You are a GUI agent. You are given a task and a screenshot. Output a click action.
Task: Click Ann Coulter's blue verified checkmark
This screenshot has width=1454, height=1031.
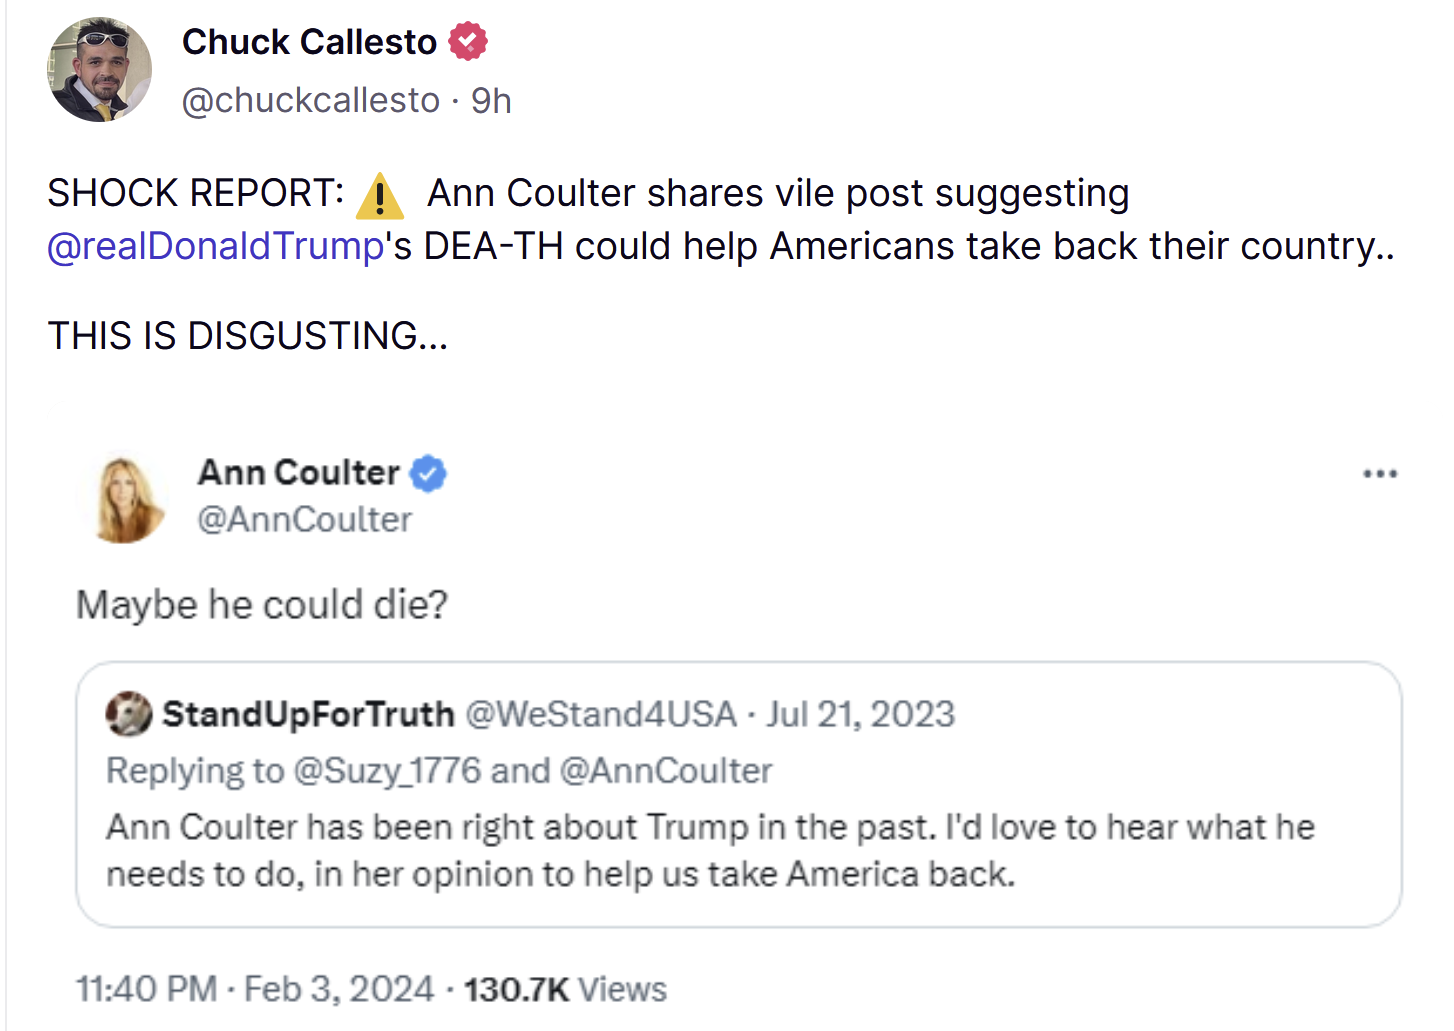pos(429,473)
